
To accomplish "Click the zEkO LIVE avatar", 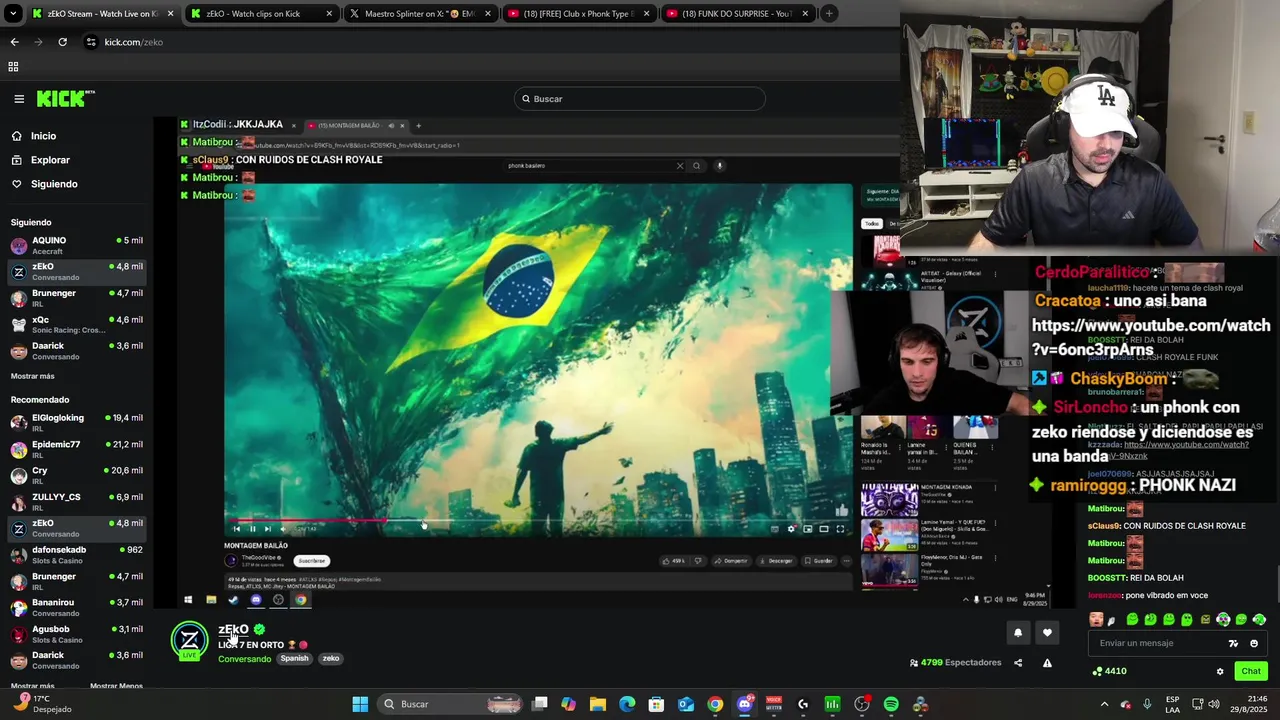I will (x=189, y=641).
